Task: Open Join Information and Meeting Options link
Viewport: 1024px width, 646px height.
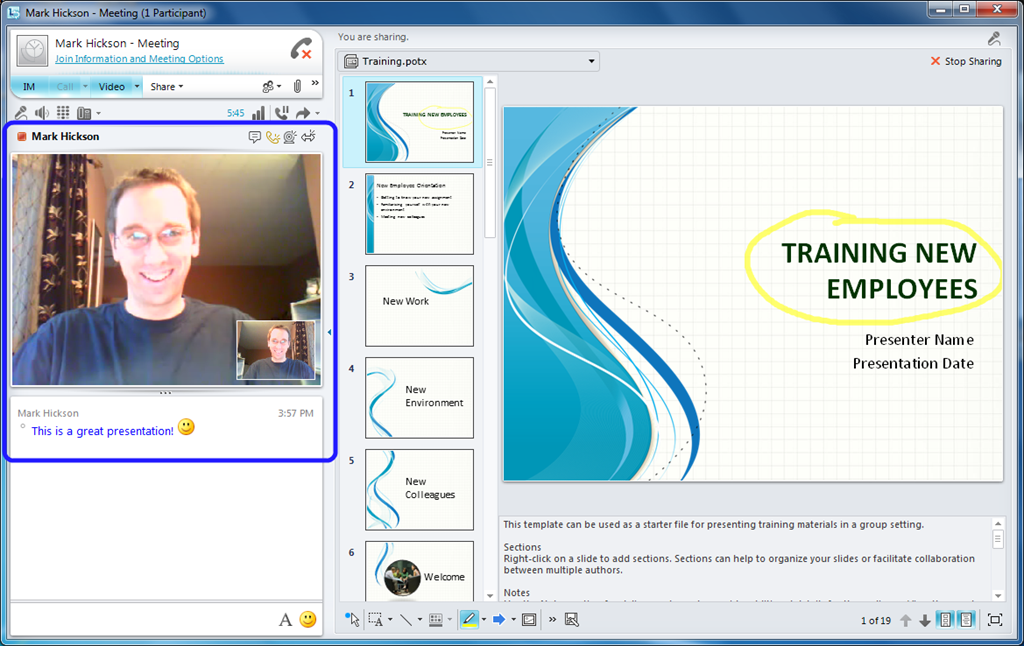Action: (x=139, y=59)
